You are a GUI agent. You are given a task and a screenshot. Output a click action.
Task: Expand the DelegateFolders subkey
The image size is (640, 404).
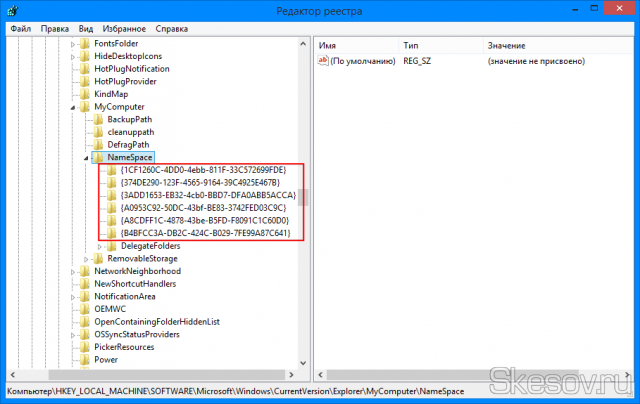click(x=100, y=246)
